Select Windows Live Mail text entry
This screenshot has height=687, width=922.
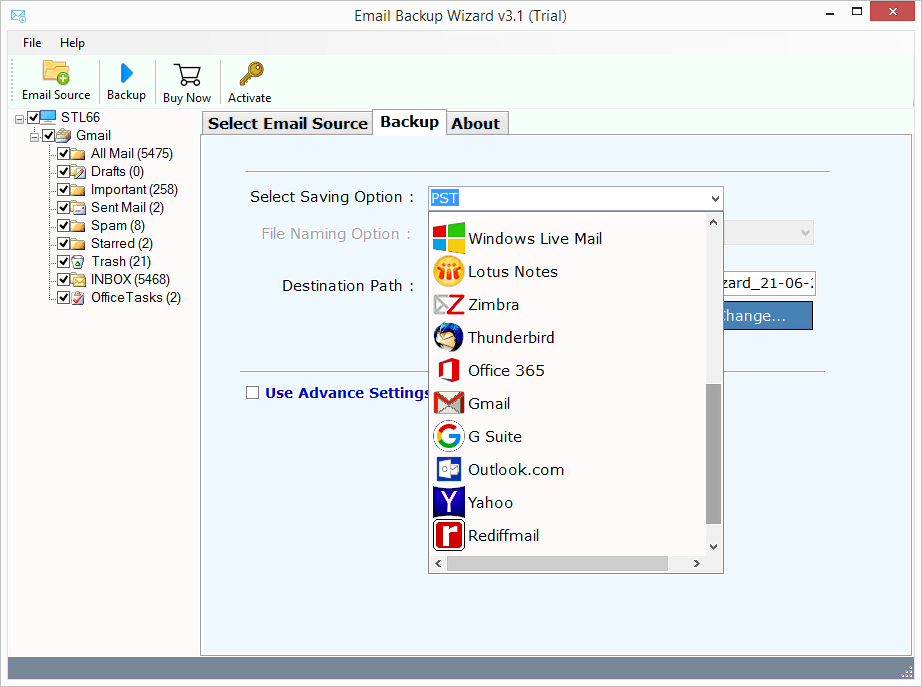(535, 239)
